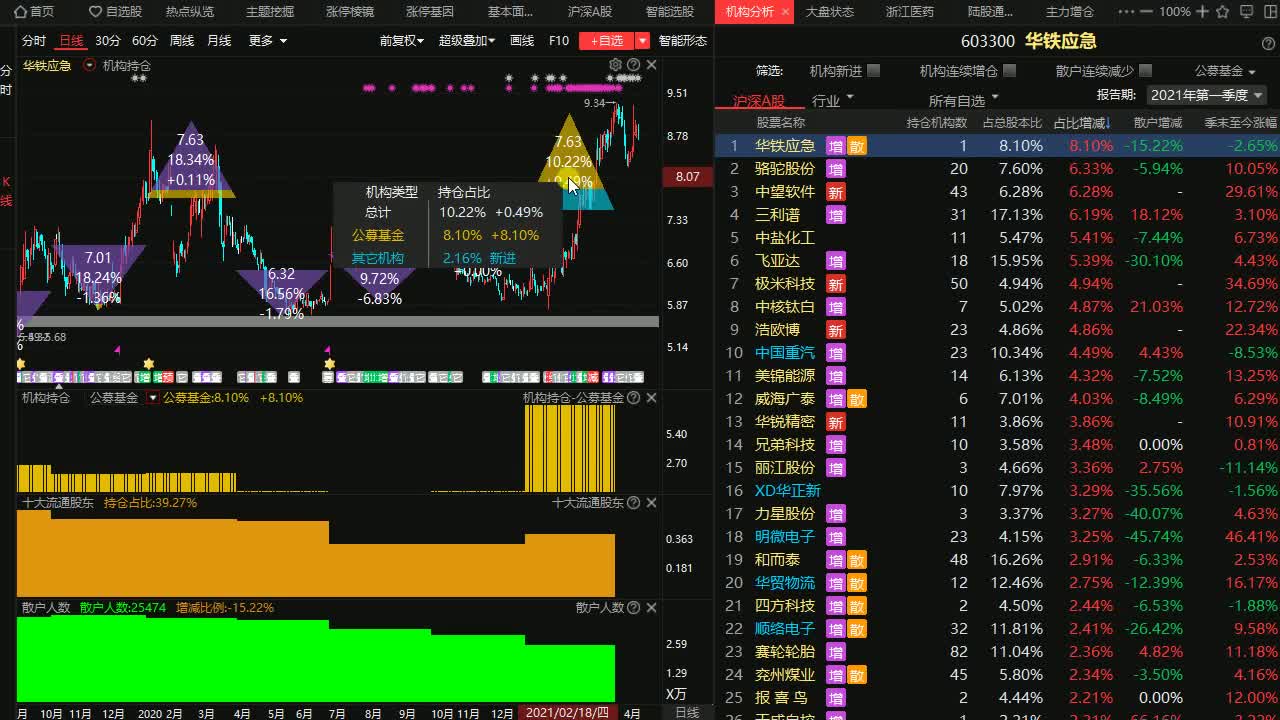Click the red circle arrow beside 华铁应急
The image size is (1280, 720).
click(x=90, y=65)
